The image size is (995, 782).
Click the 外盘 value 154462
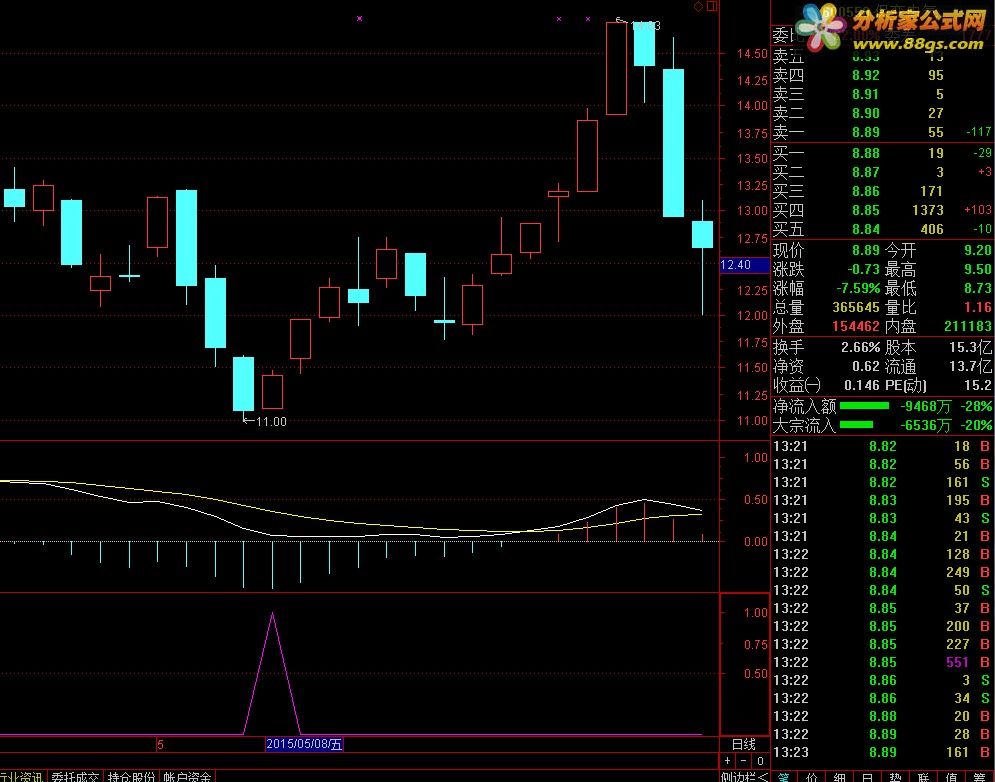tap(856, 326)
